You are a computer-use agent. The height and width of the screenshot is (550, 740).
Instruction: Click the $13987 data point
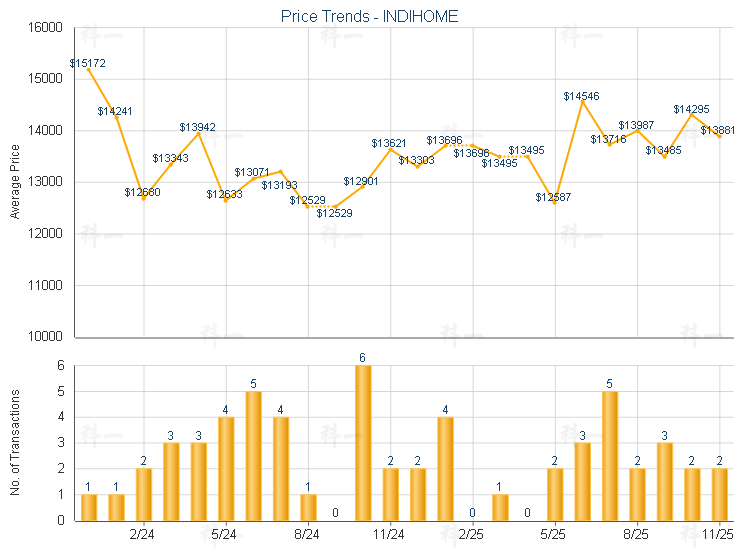pos(637,130)
